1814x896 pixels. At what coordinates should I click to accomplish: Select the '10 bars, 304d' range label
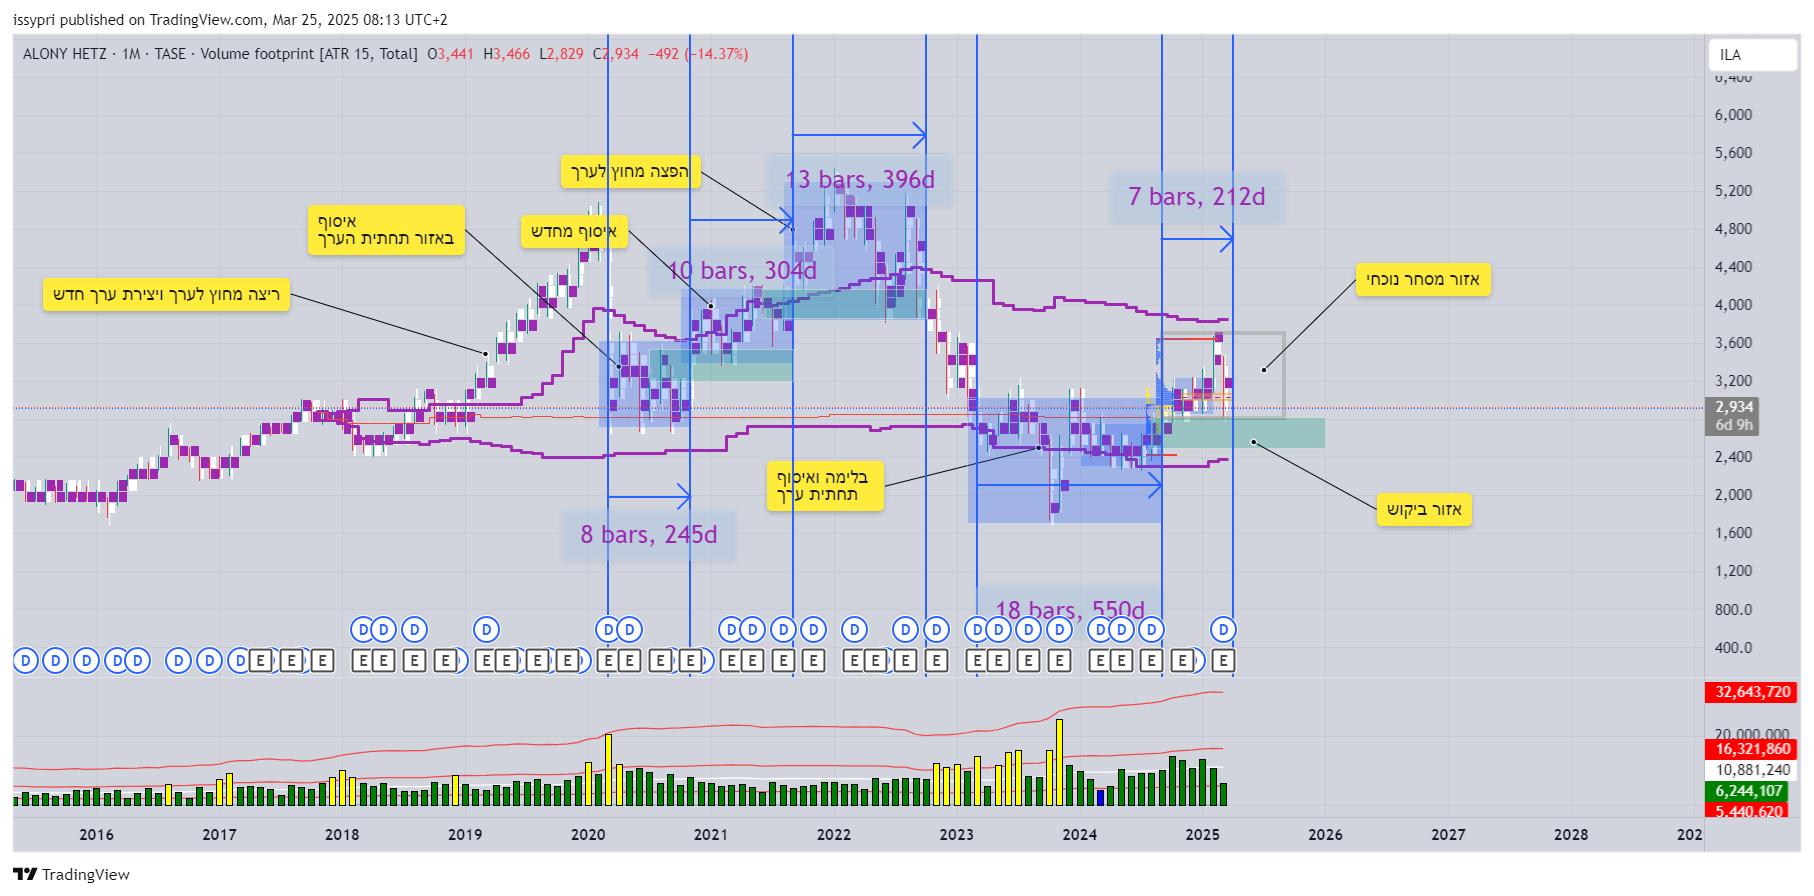pyautogui.click(x=742, y=271)
